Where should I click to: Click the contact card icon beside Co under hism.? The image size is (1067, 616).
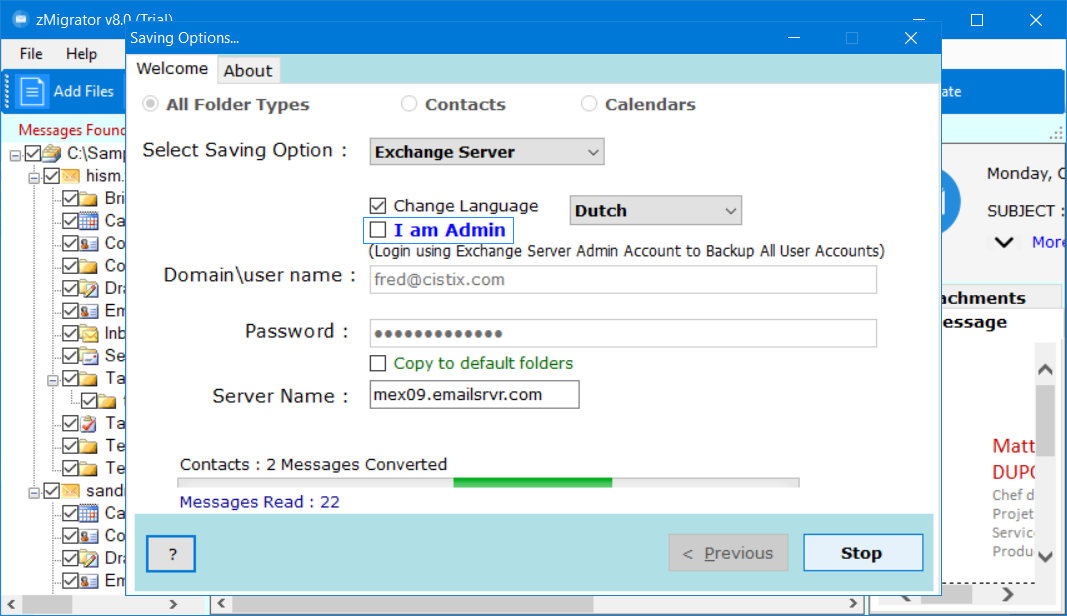coord(88,244)
